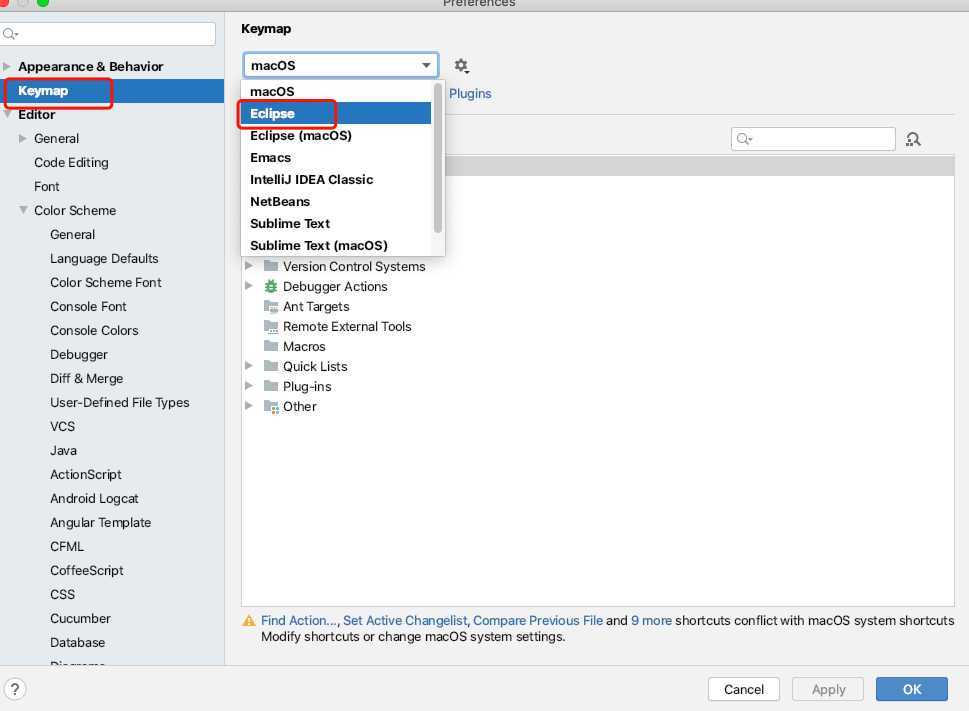The height and width of the screenshot is (711, 969).
Task: Choose Sublime Text keymap option
Action: click(x=336, y=224)
